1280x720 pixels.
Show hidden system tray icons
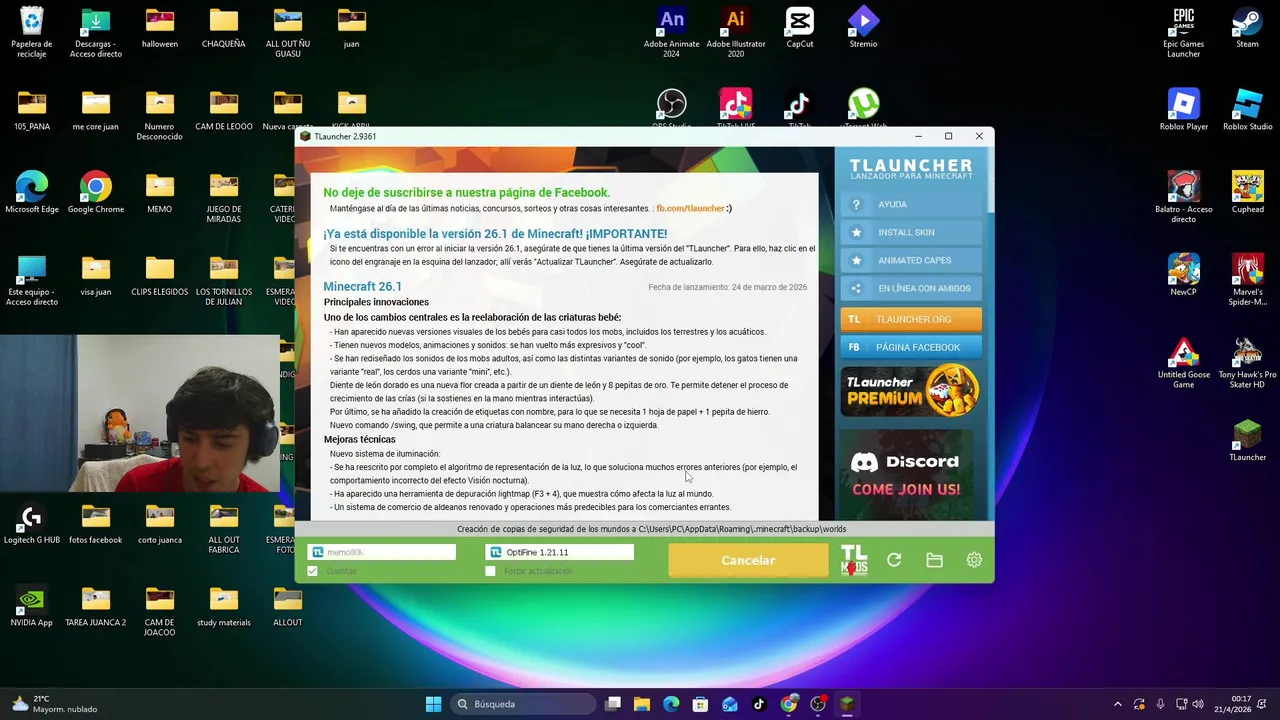1118,704
